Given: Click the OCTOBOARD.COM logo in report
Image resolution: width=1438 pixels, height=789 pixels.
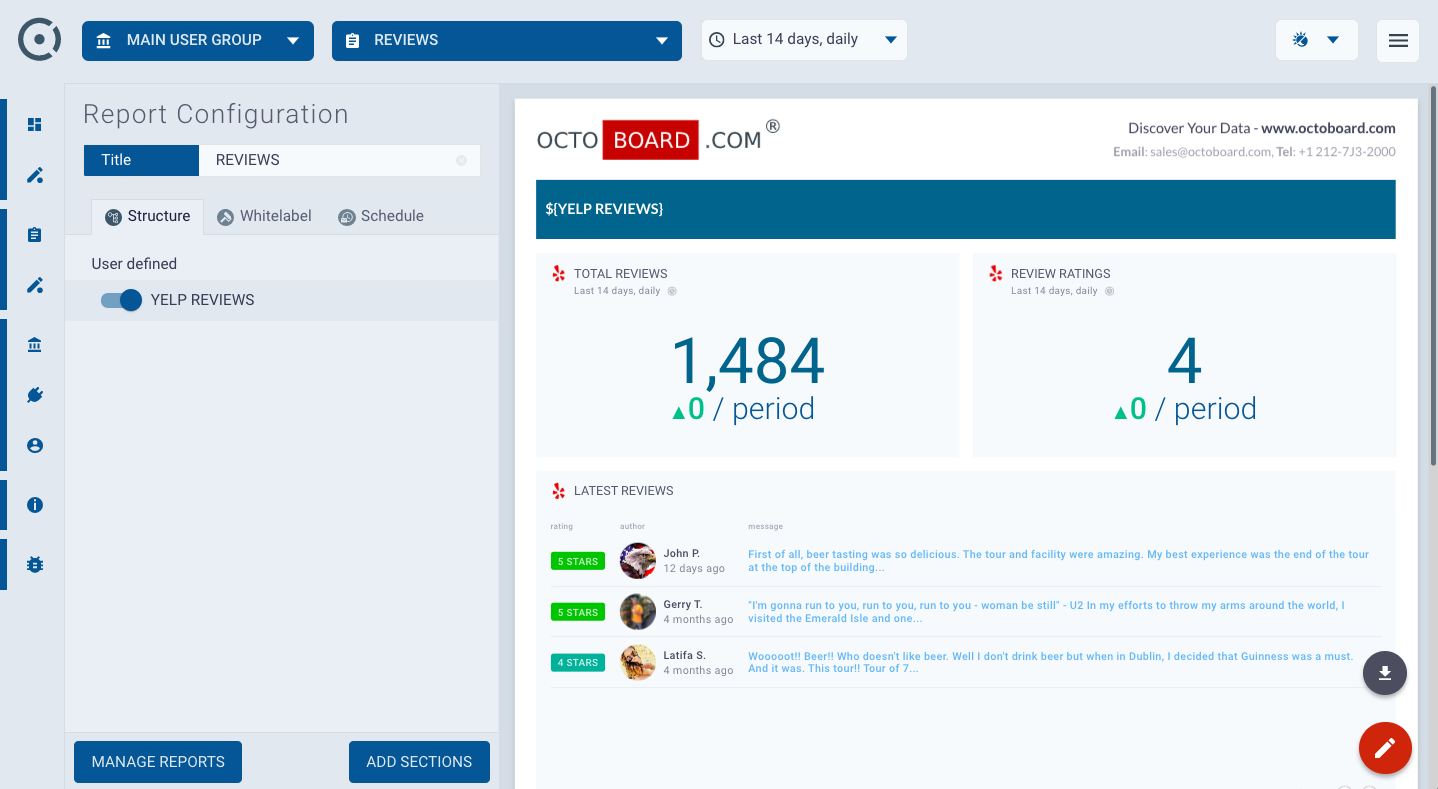Looking at the screenshot, I should [x=658, y=139].
